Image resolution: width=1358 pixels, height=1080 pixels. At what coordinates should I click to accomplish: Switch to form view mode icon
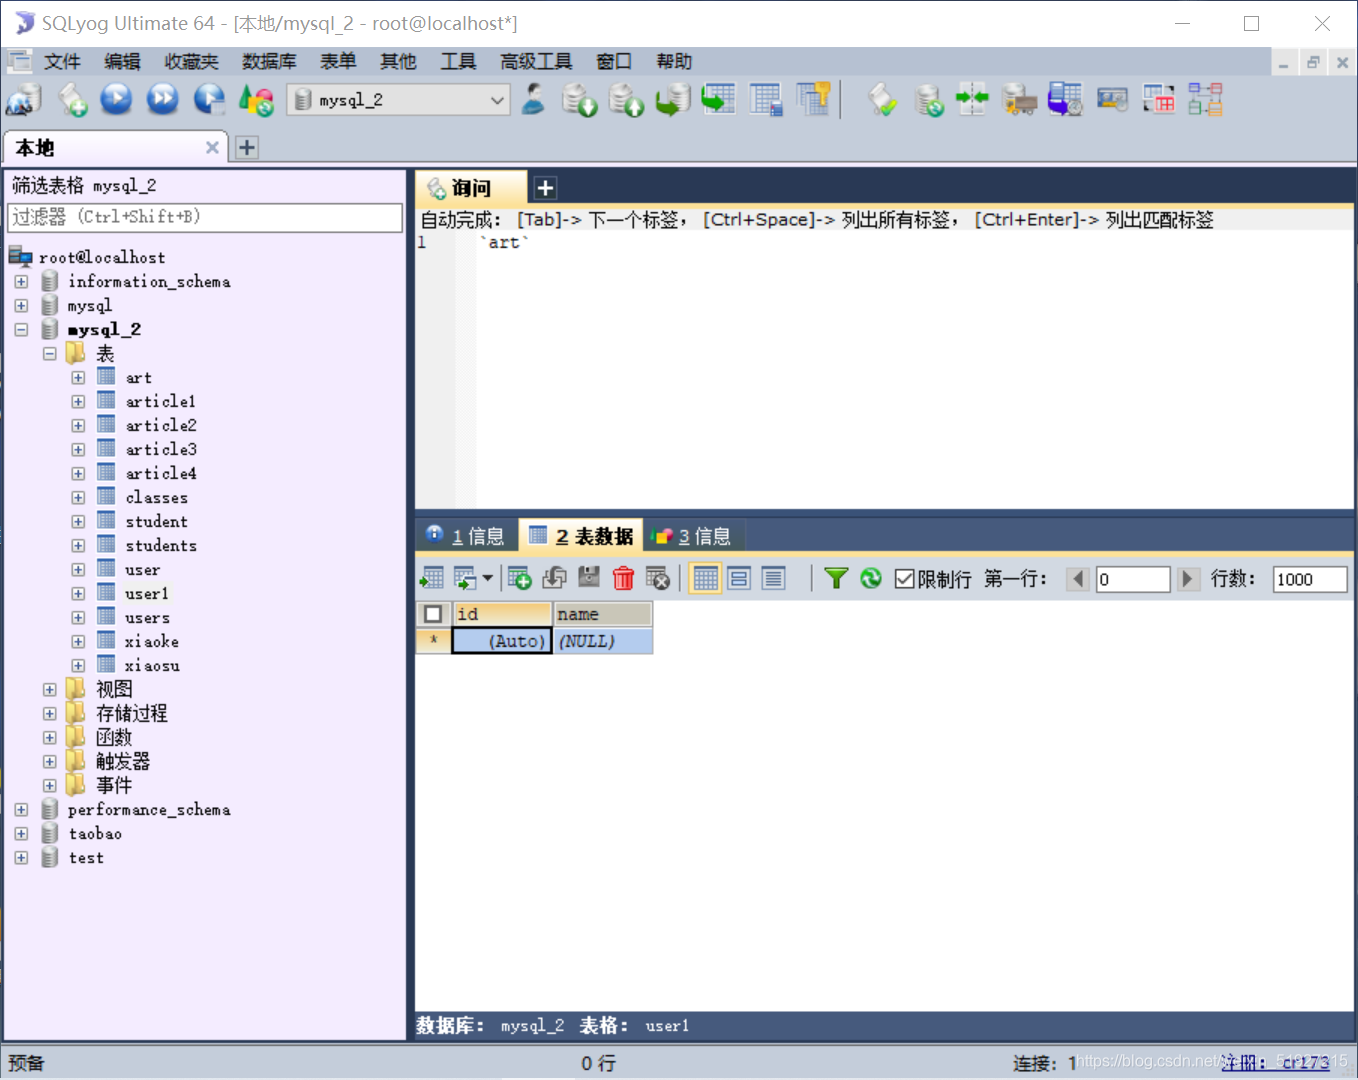739,578
